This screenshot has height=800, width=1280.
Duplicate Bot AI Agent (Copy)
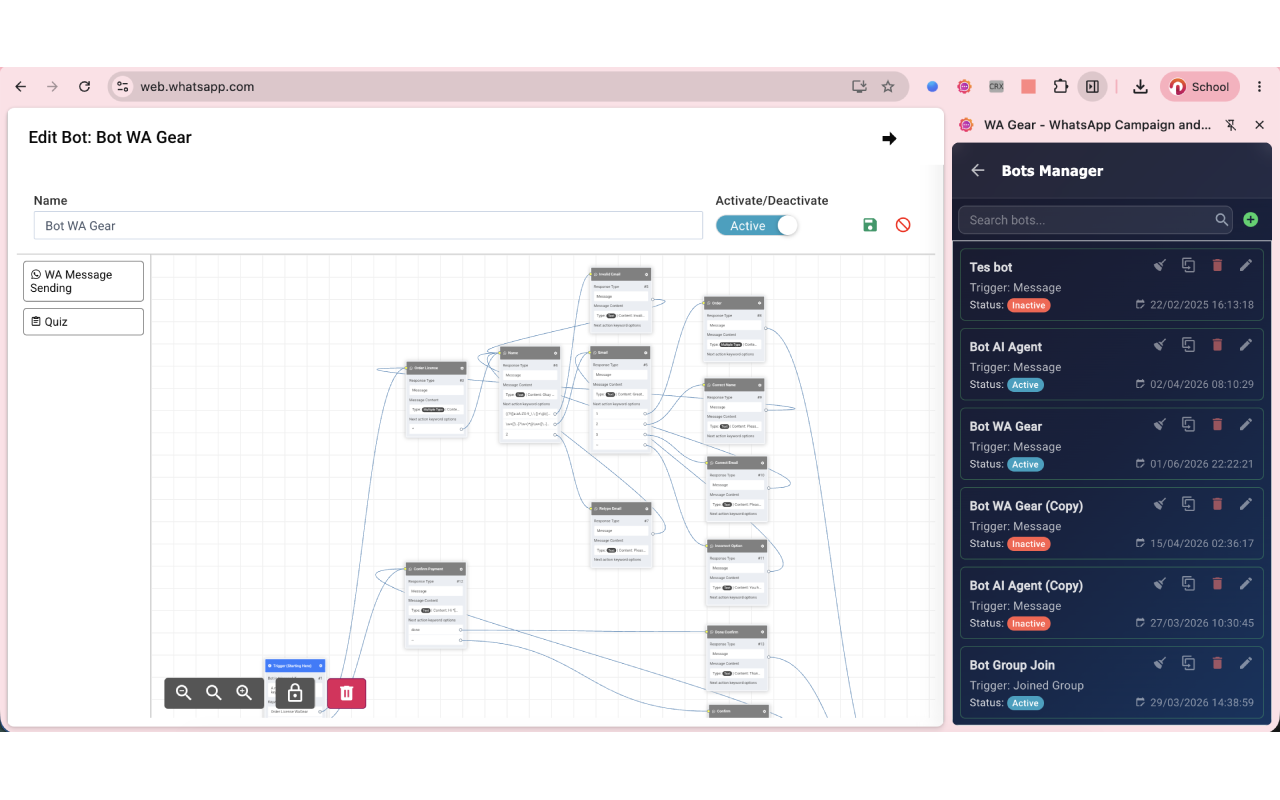(x=1188, y=584)
